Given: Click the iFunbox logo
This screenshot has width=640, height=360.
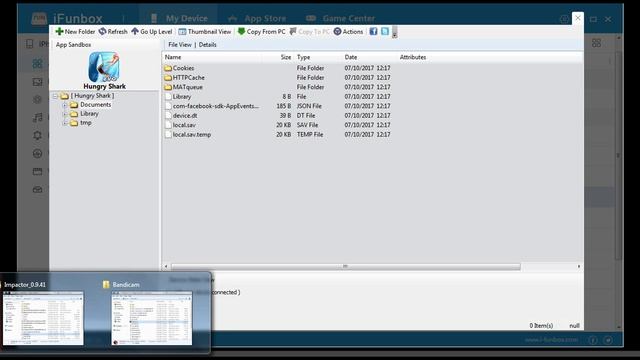Looking at the screenshot, I should (x=67, y=18).
